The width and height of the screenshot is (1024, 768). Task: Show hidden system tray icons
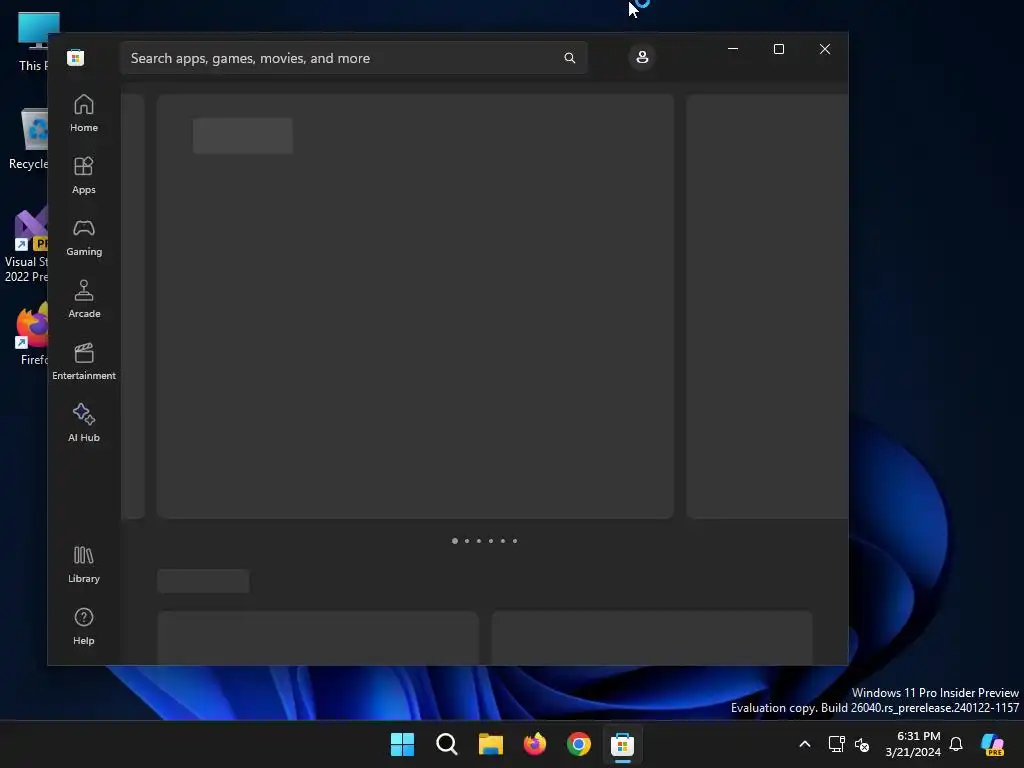click(x=805, y=744)
